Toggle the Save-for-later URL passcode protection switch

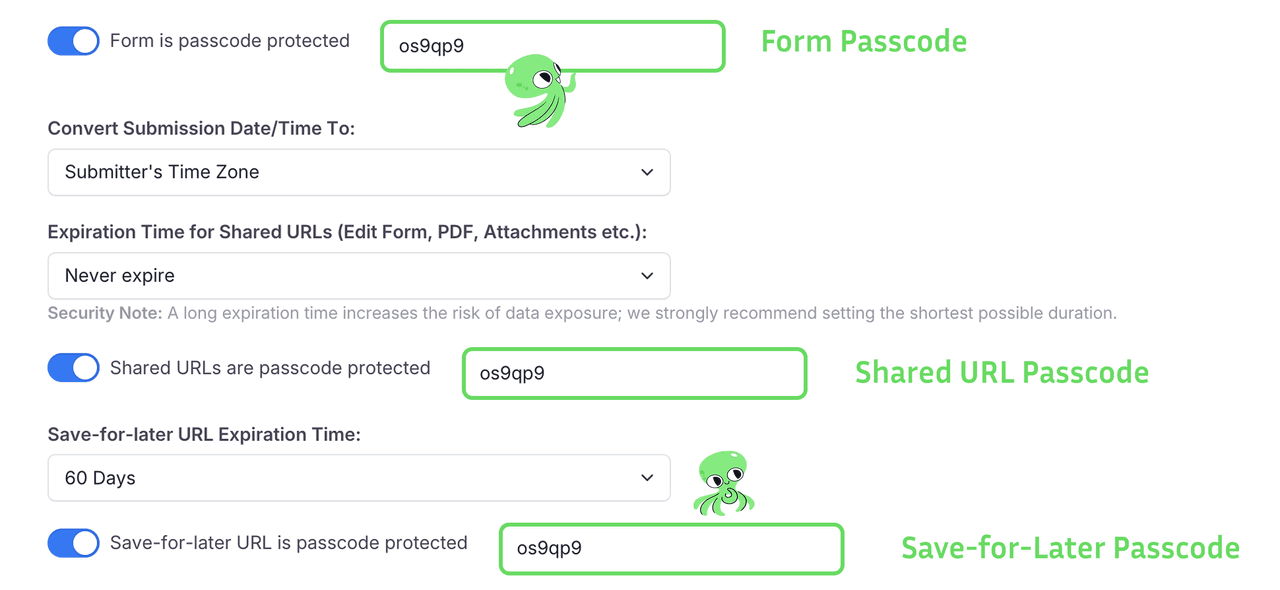tap(74, 543)
